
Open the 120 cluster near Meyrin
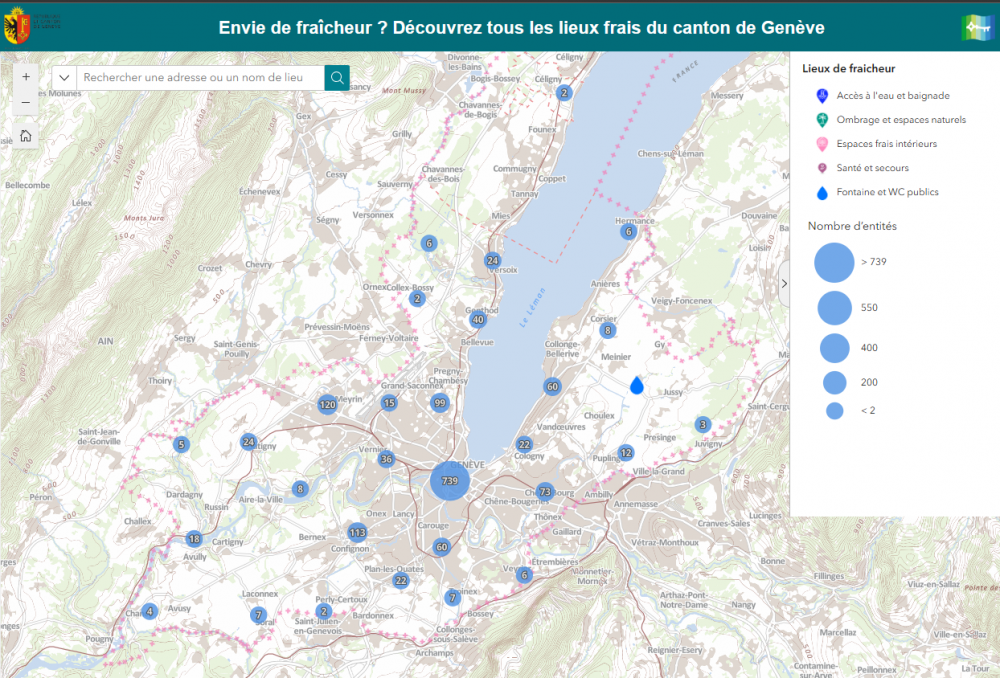coord(327,404)
